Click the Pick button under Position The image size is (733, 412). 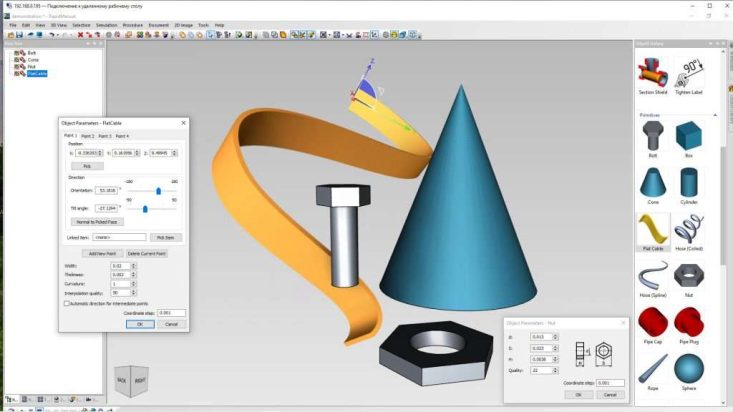(x=87, y=166)
